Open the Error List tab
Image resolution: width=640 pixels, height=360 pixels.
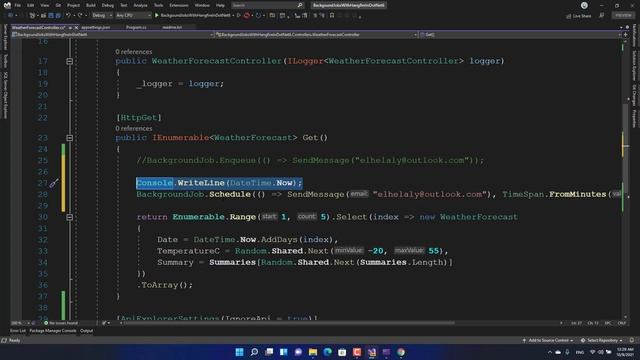click(18, 331)
